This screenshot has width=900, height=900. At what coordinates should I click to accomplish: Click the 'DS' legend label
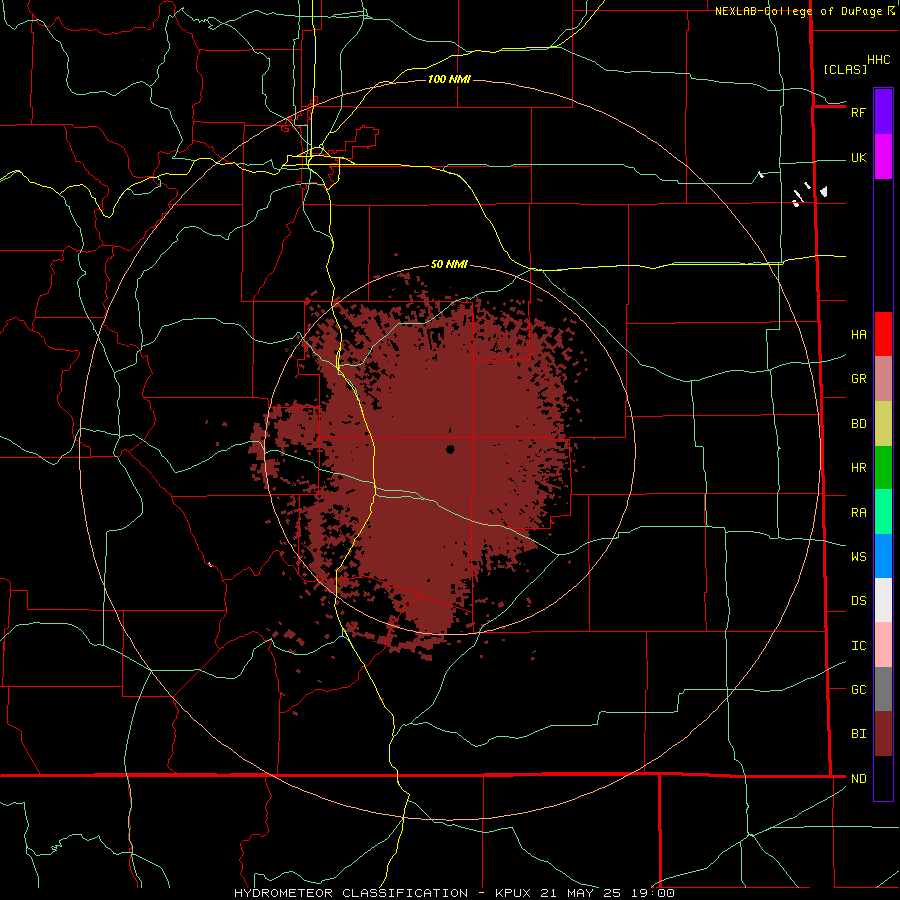click(x=858, y=601)
